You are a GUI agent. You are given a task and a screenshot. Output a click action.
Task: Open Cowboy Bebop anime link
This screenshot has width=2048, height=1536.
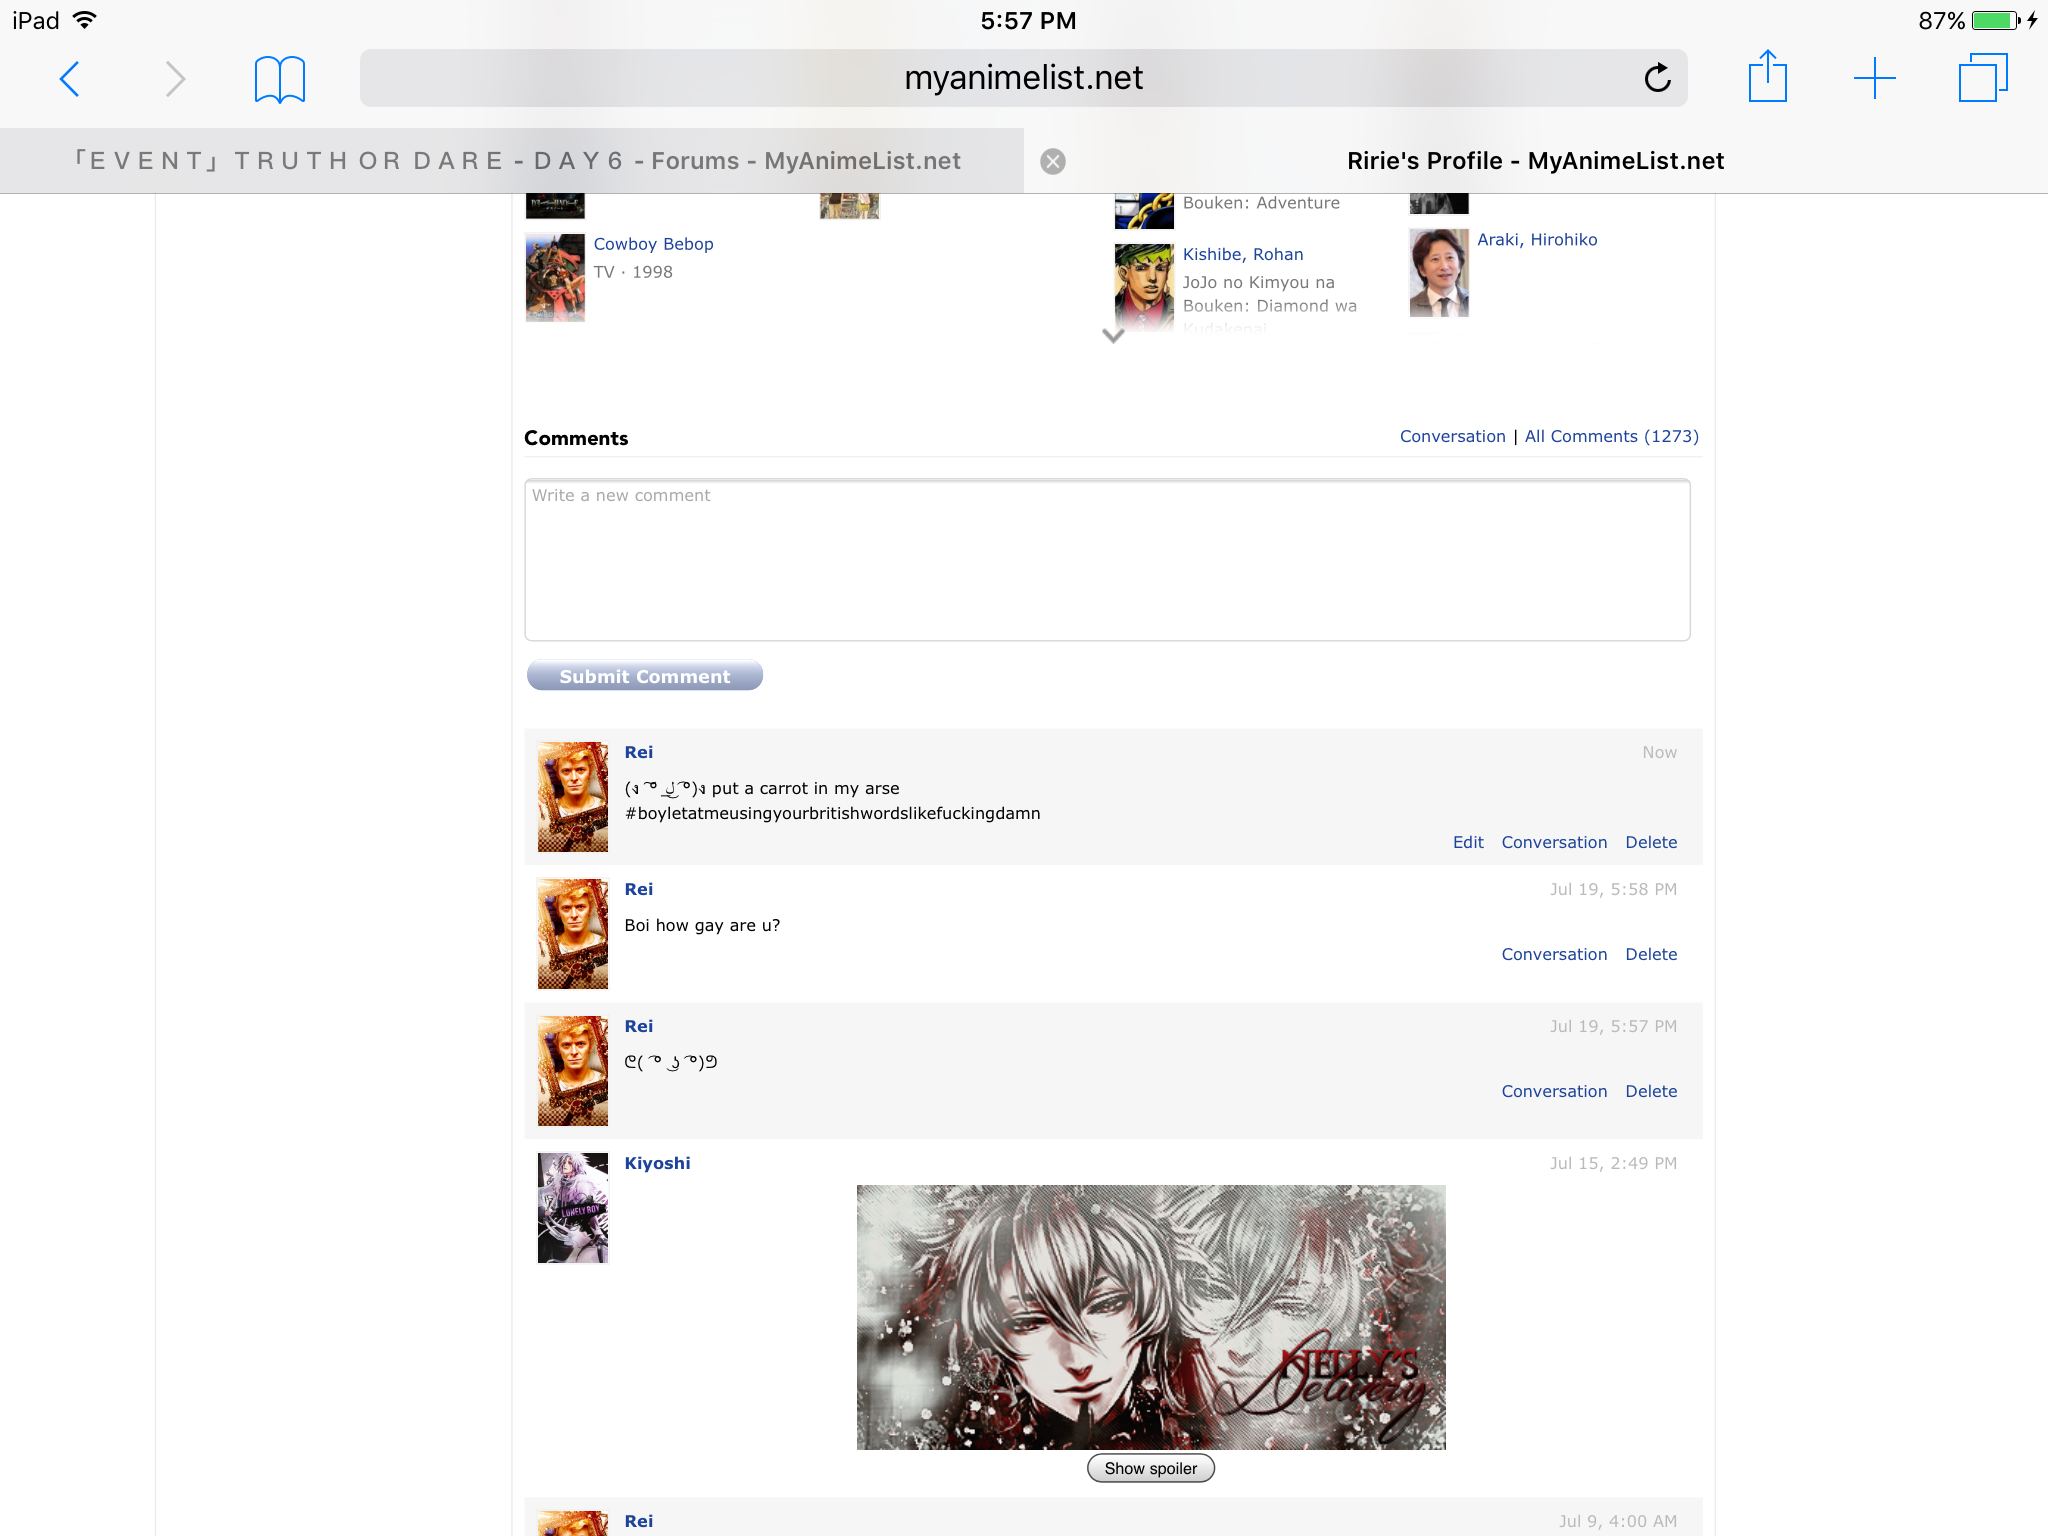coord(653,244)
